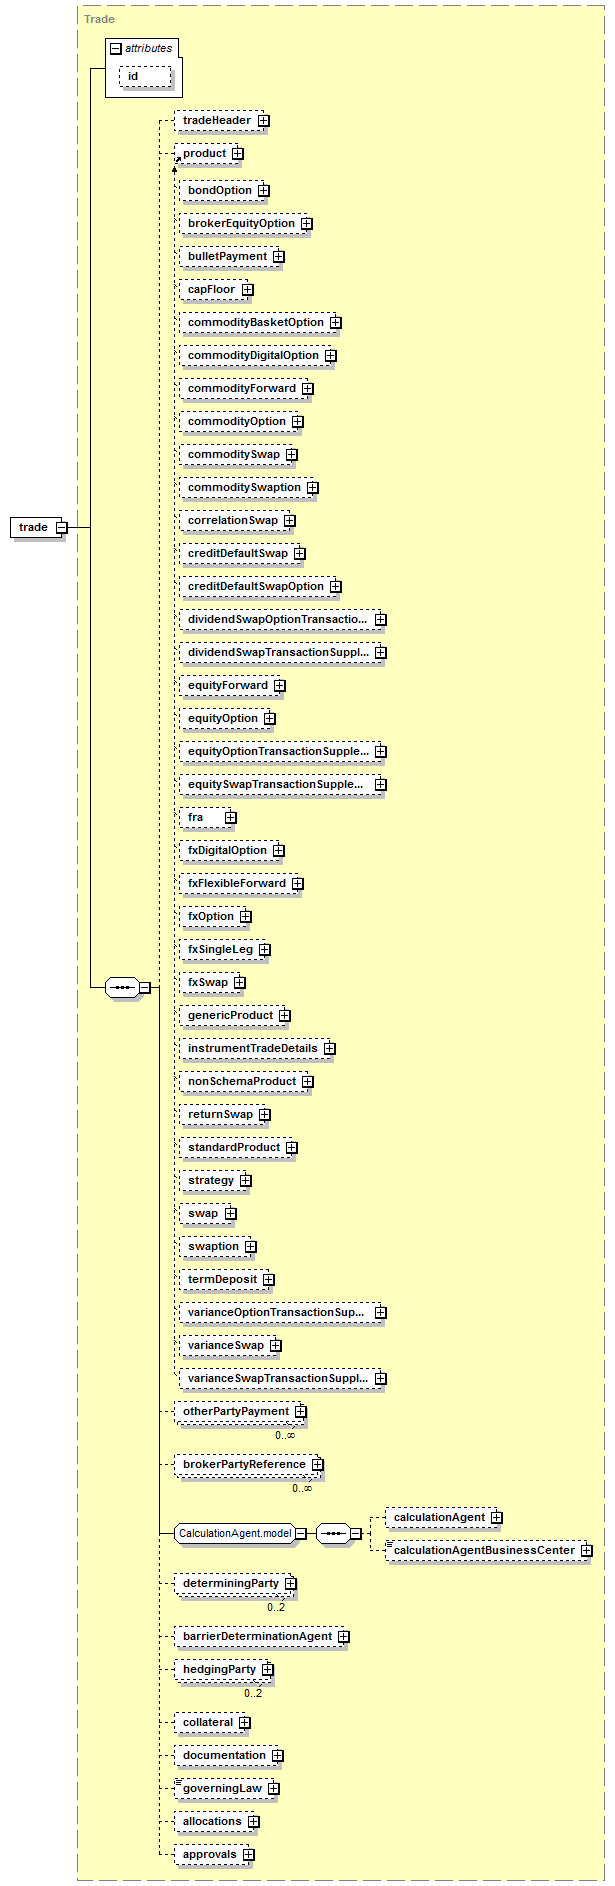Click the plus icon beside fra
The height and width of the screenshot is (1886, 615).
click(x=230, y=817)
